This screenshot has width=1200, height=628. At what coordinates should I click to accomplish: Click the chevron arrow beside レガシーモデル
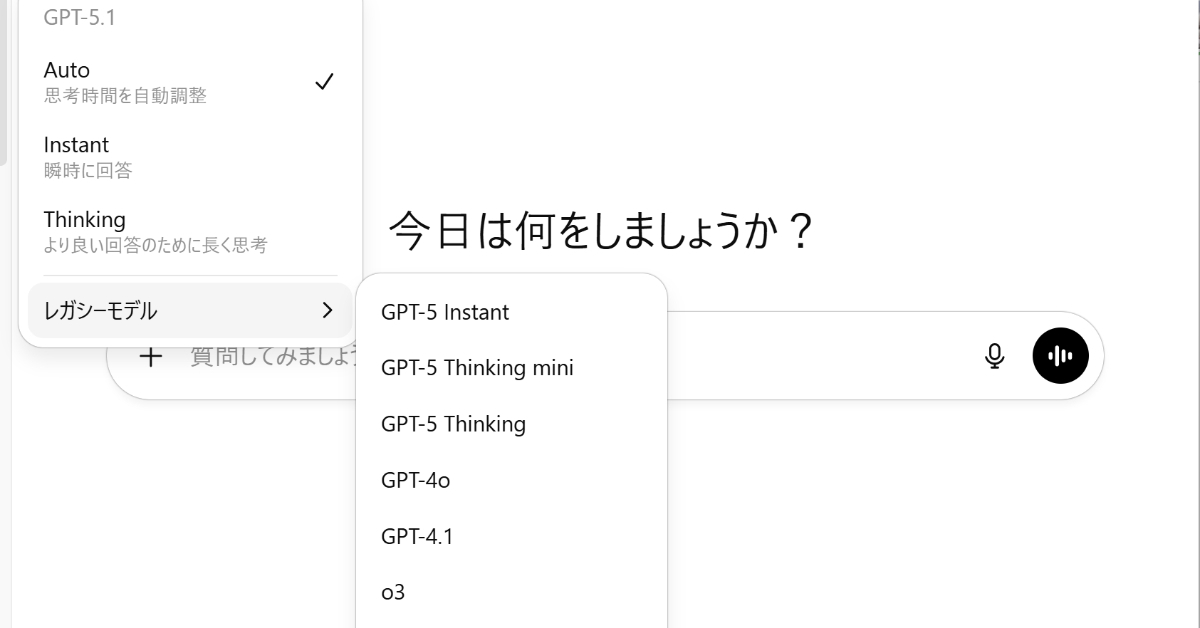(x=326, y=310)
